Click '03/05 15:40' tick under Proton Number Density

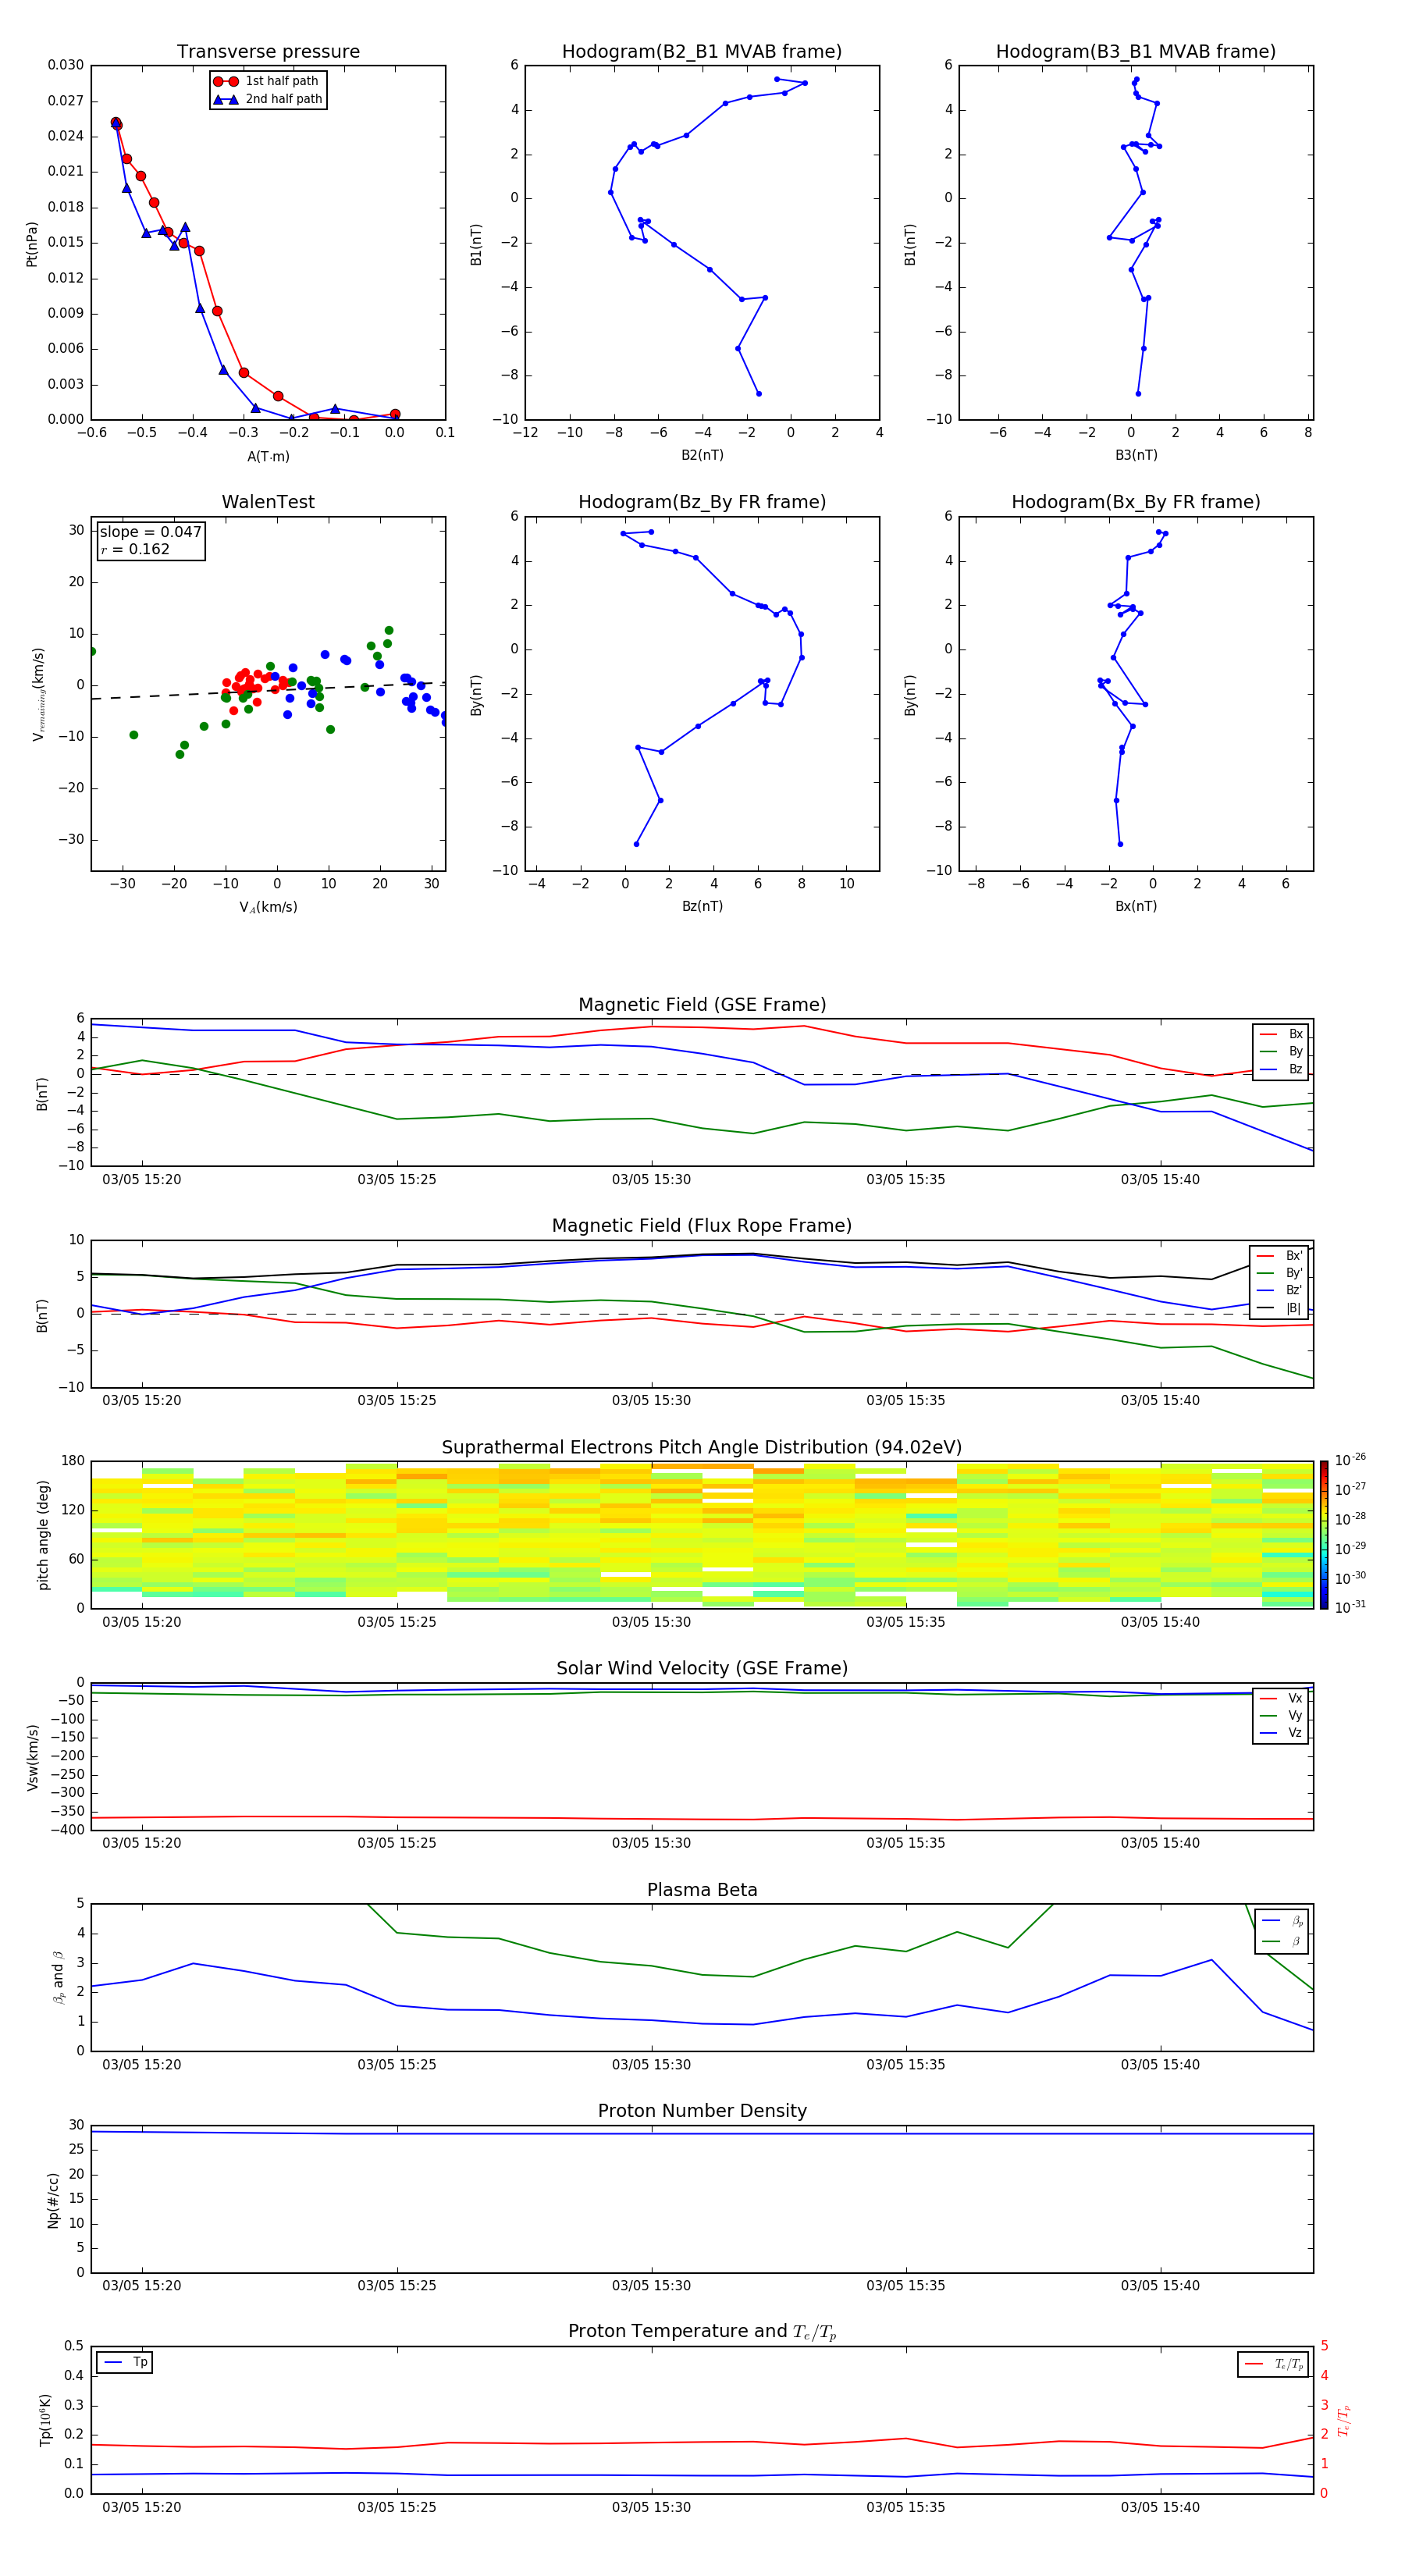1160,2286
